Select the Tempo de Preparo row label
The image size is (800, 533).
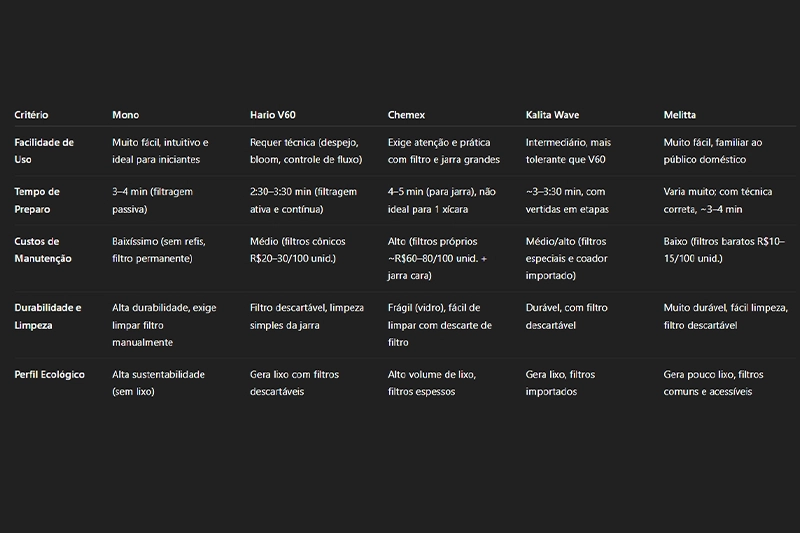[x=37, y=200]
